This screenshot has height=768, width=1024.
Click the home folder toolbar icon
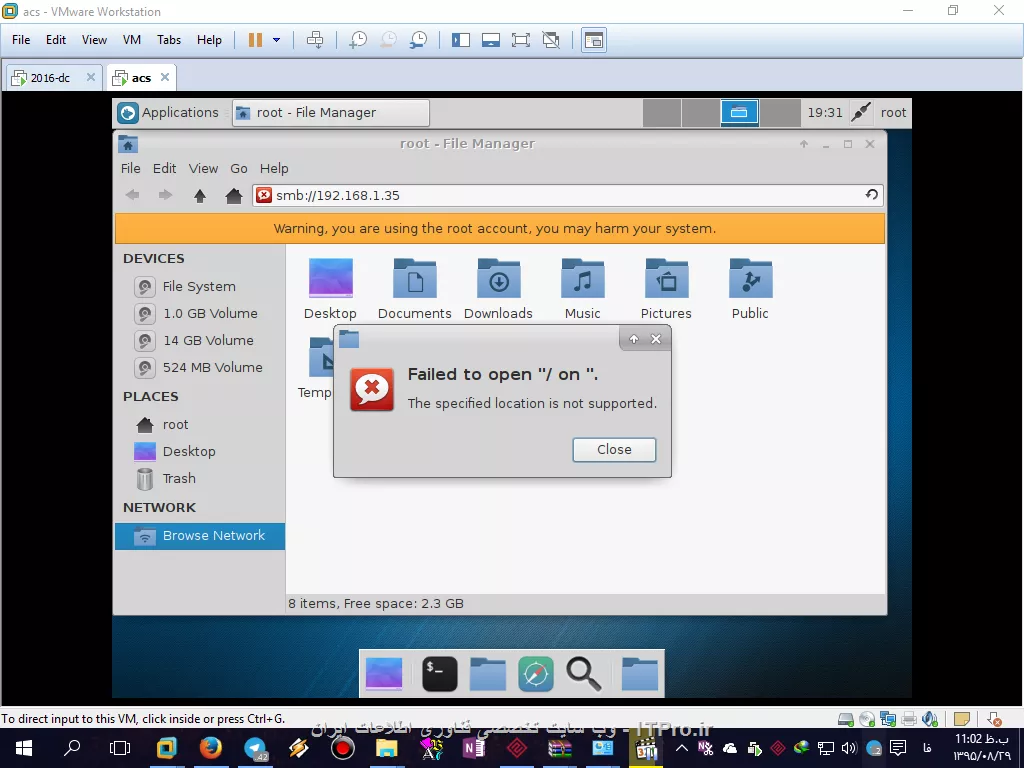[234, 195]
